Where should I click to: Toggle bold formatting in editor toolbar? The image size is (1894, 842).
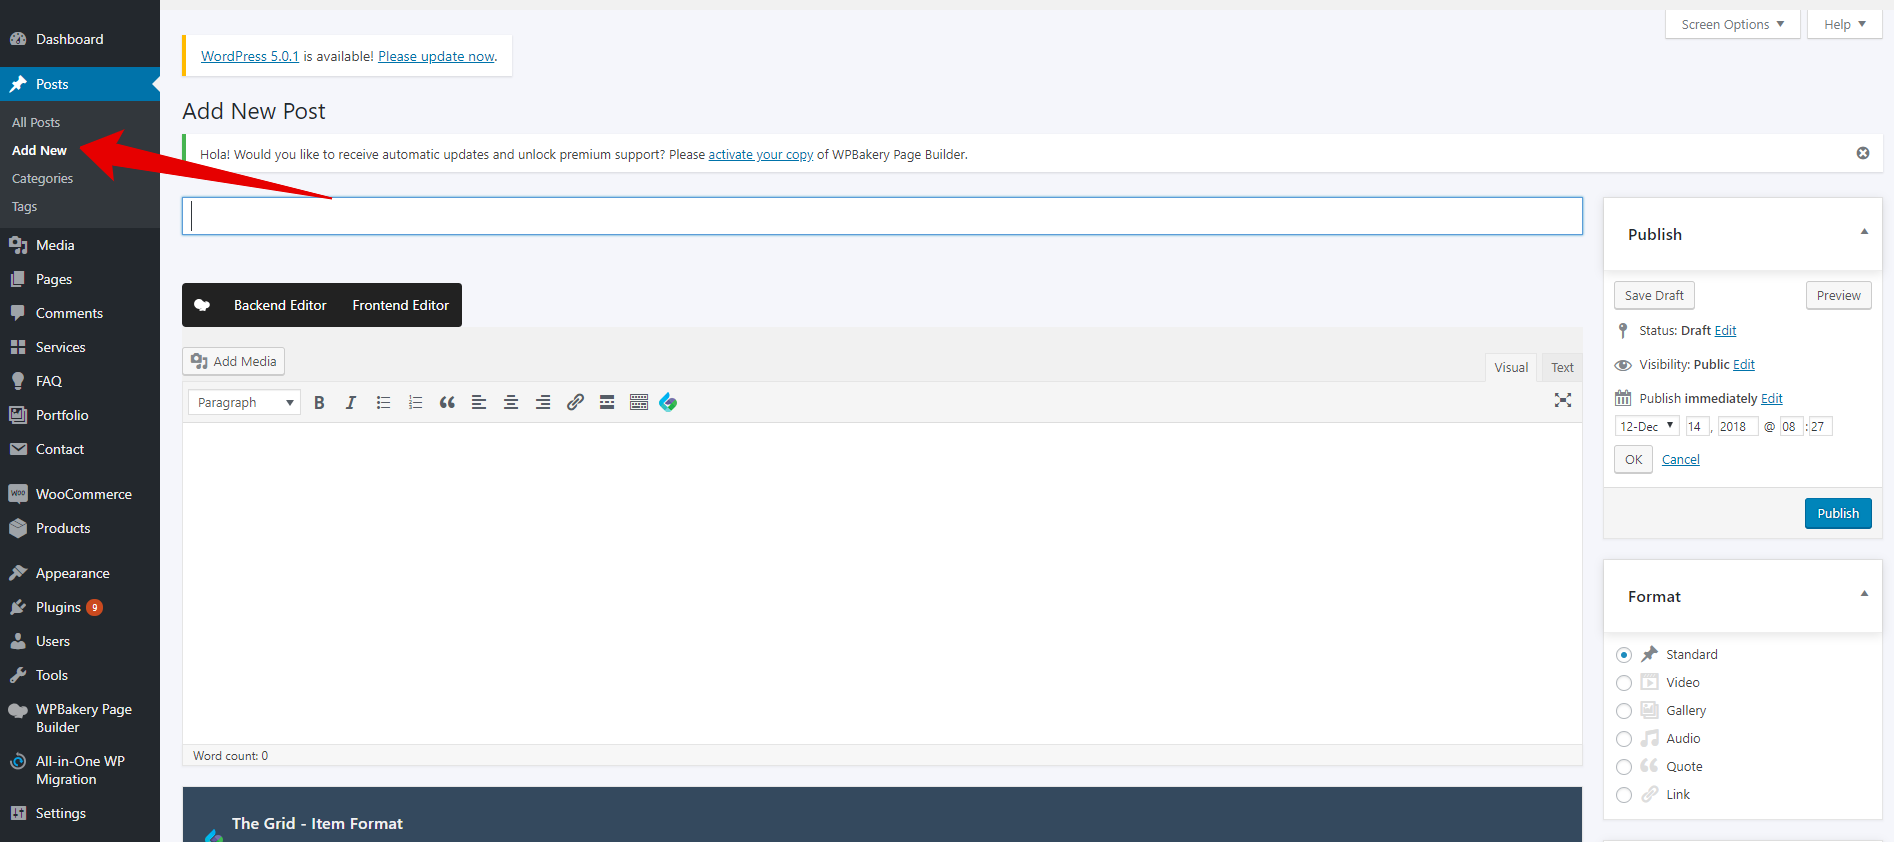tap(319, 402)
